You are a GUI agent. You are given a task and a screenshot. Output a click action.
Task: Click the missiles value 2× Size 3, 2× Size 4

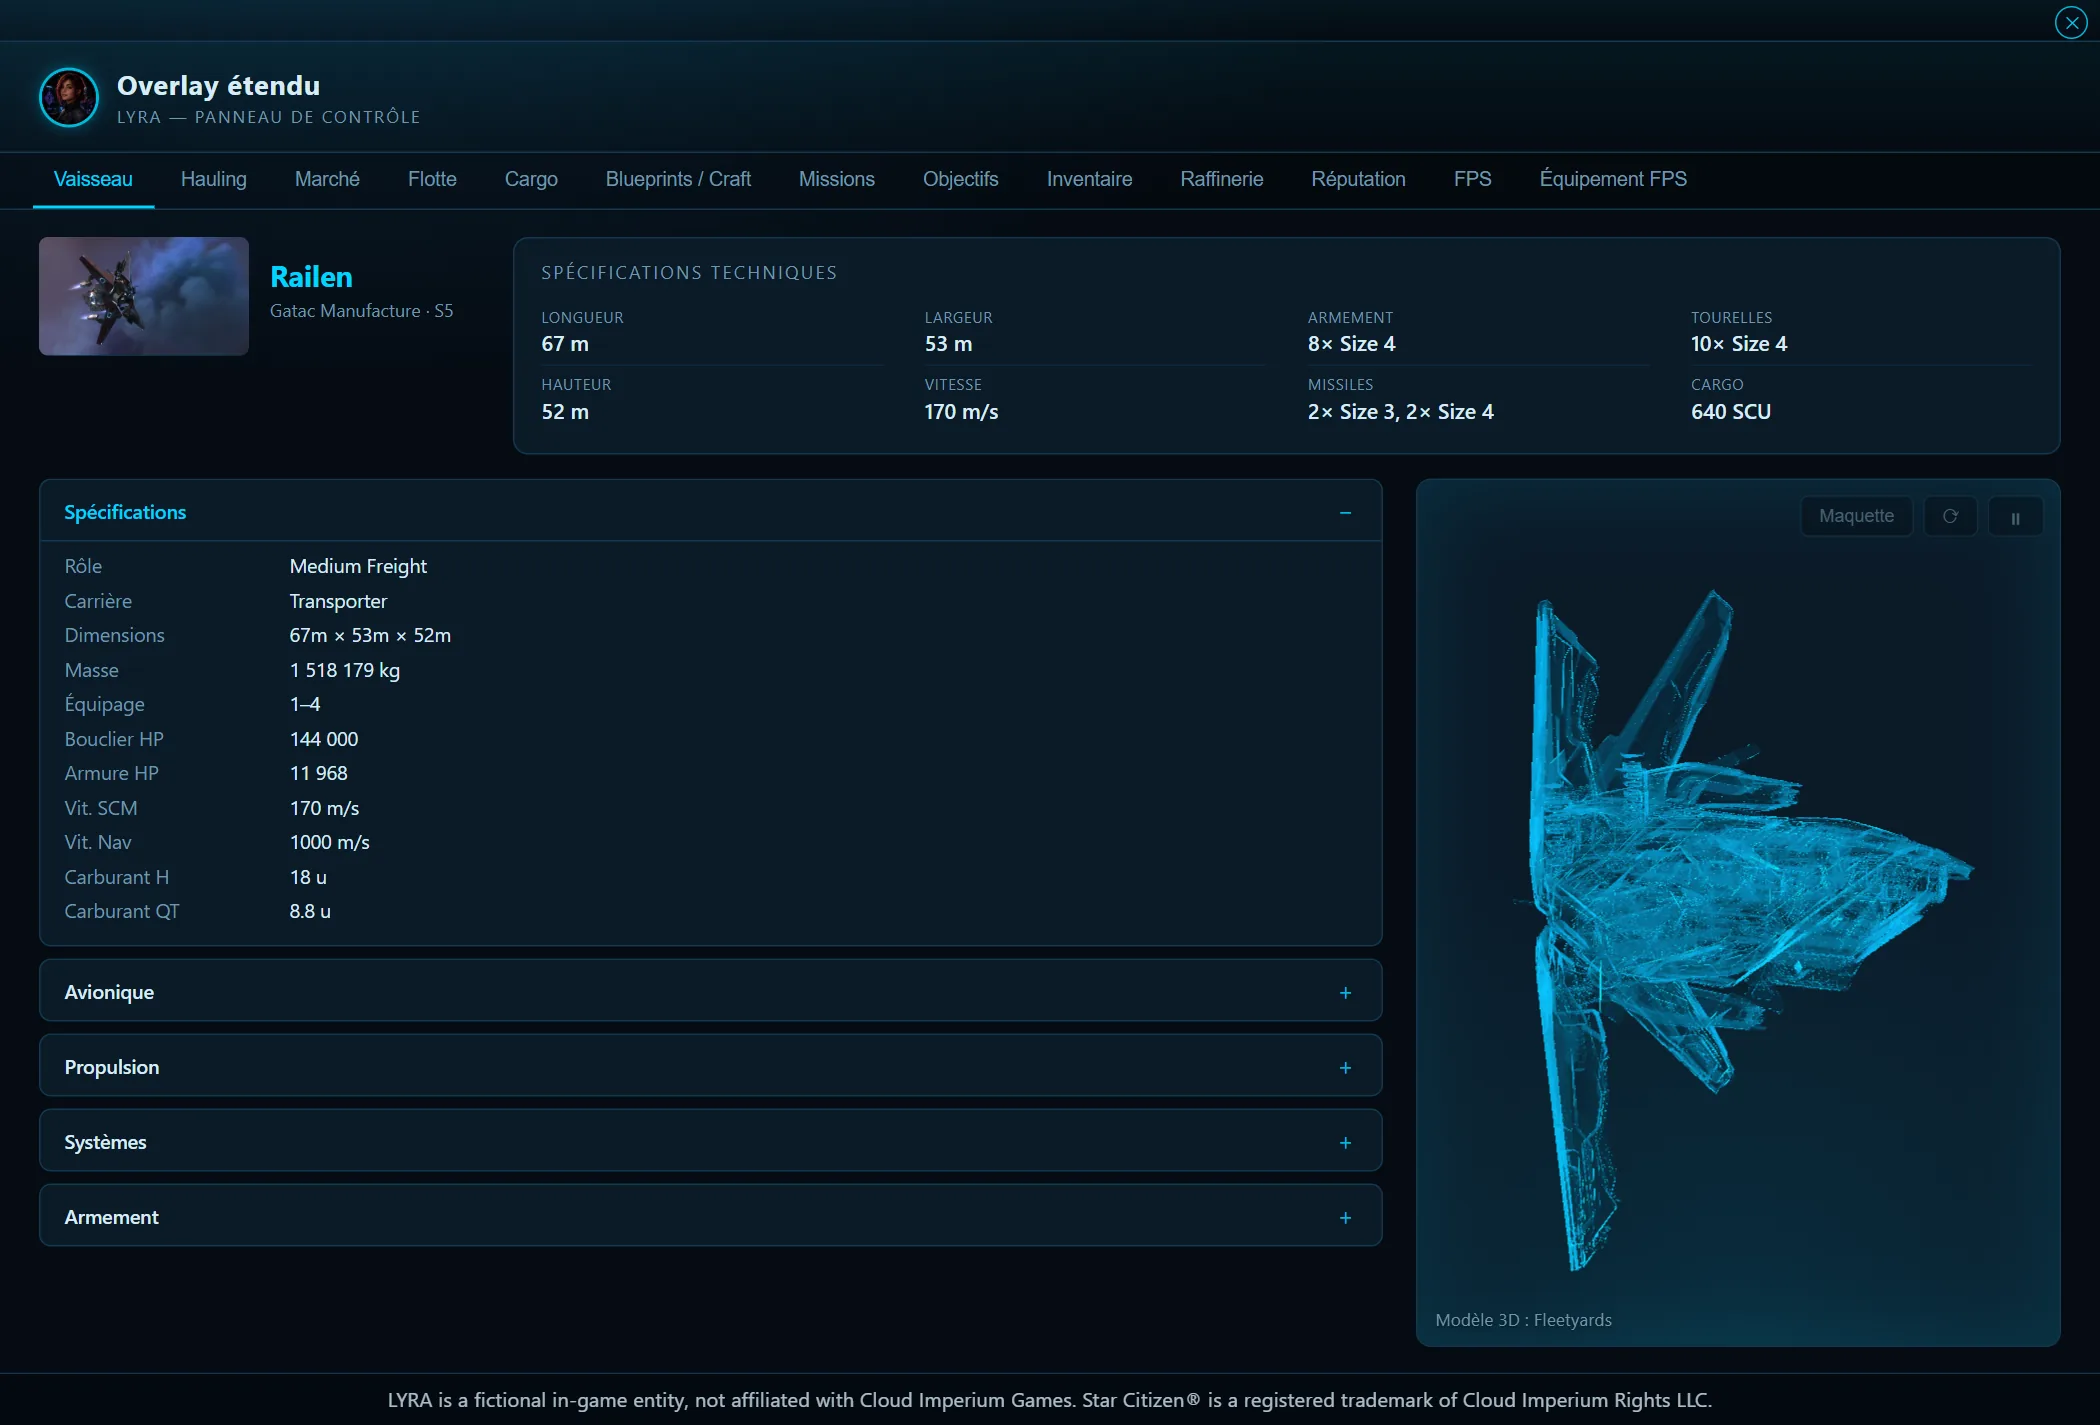click(x=1400, y=412)
